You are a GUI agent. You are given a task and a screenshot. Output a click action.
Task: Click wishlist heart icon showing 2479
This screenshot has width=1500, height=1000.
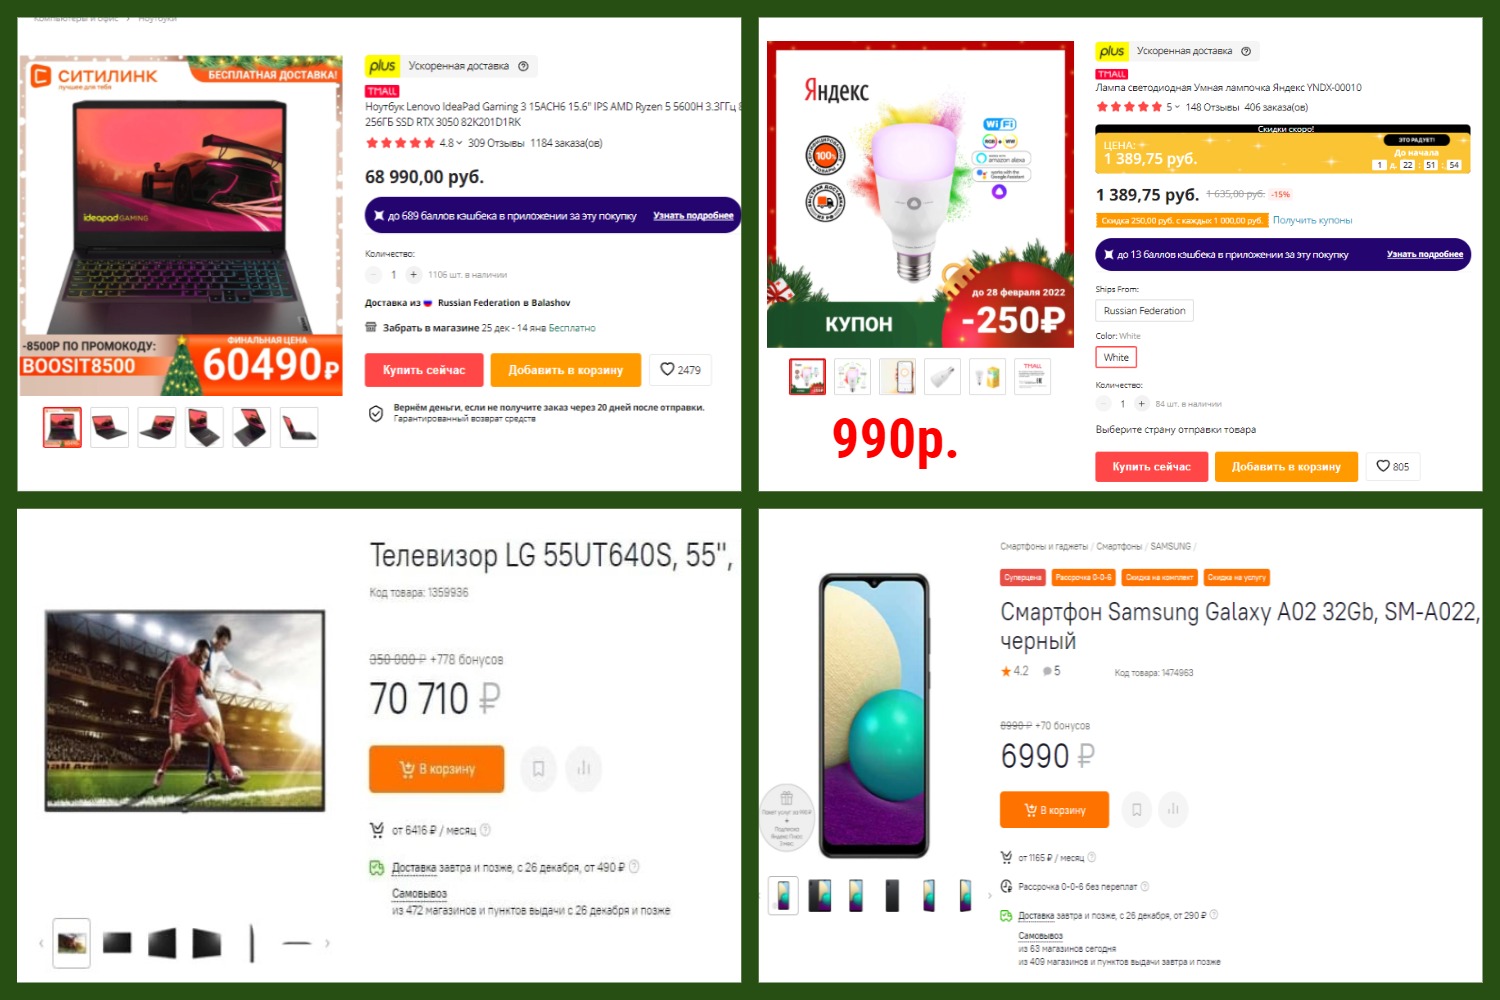click(680, 370)
